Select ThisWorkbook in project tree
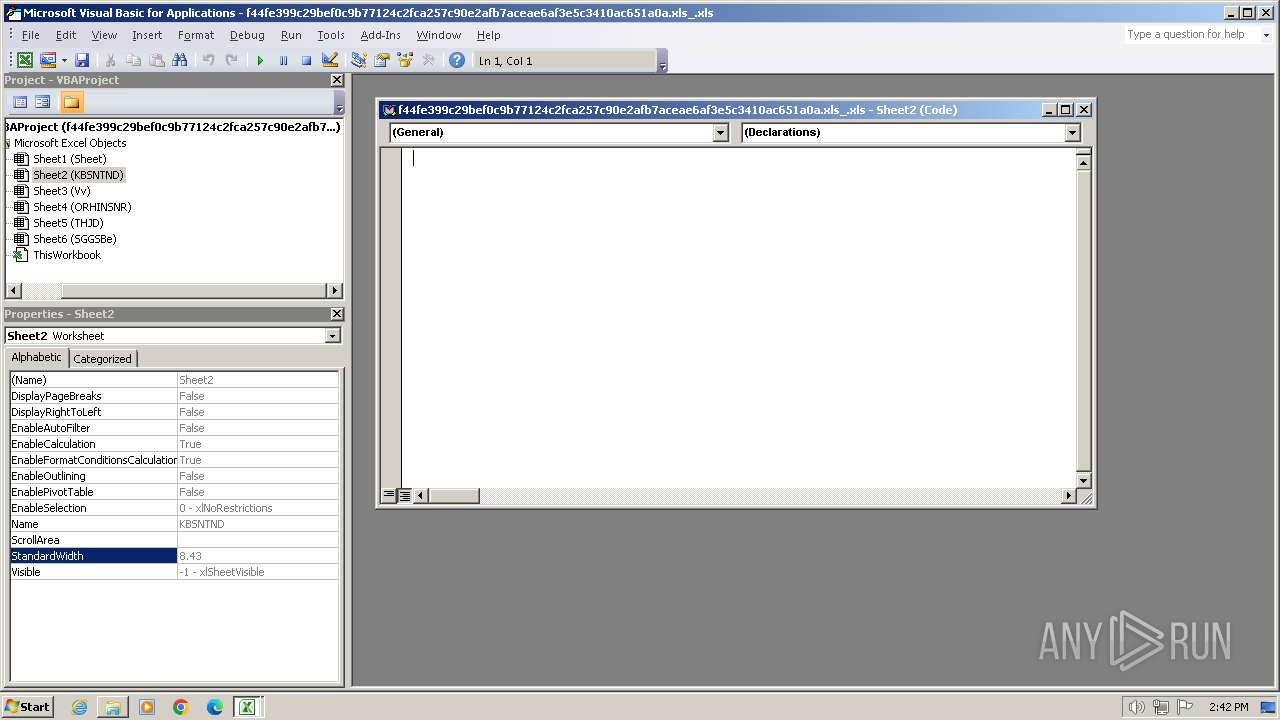The height and width of the screenshot is (720, 1280). point(67,255)
